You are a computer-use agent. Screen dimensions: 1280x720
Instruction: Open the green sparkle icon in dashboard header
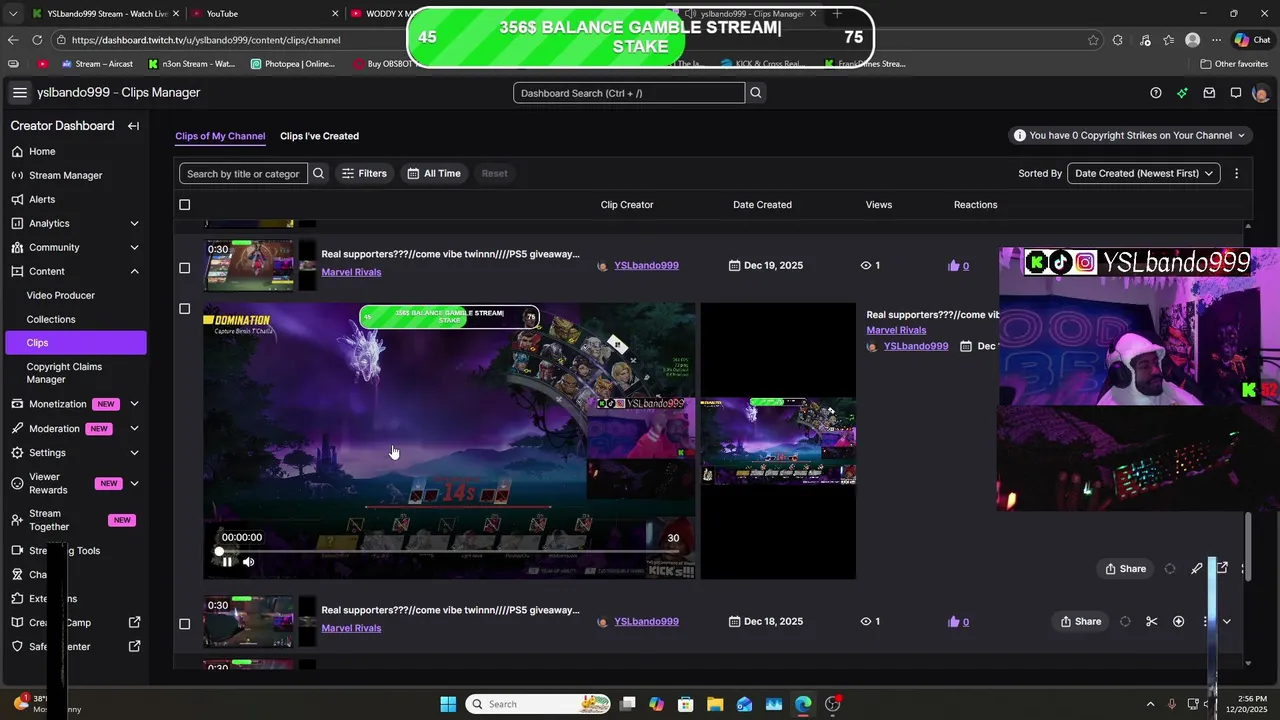click(1182, 93)
